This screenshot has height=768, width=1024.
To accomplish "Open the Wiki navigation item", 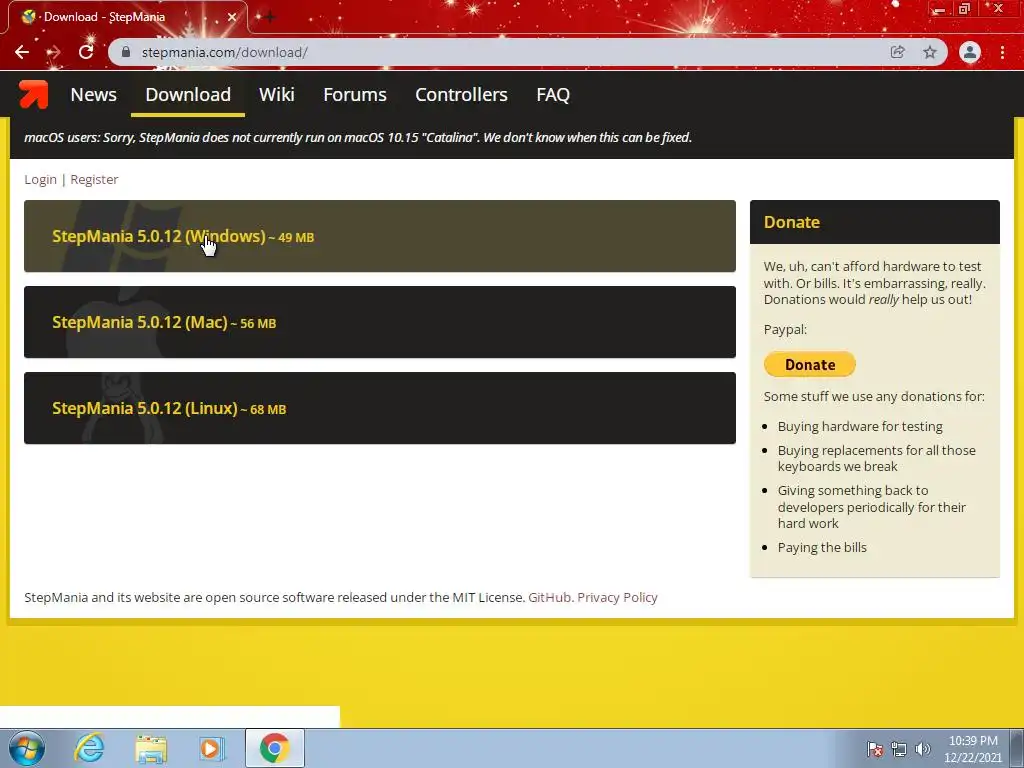I will click(277, 95).
